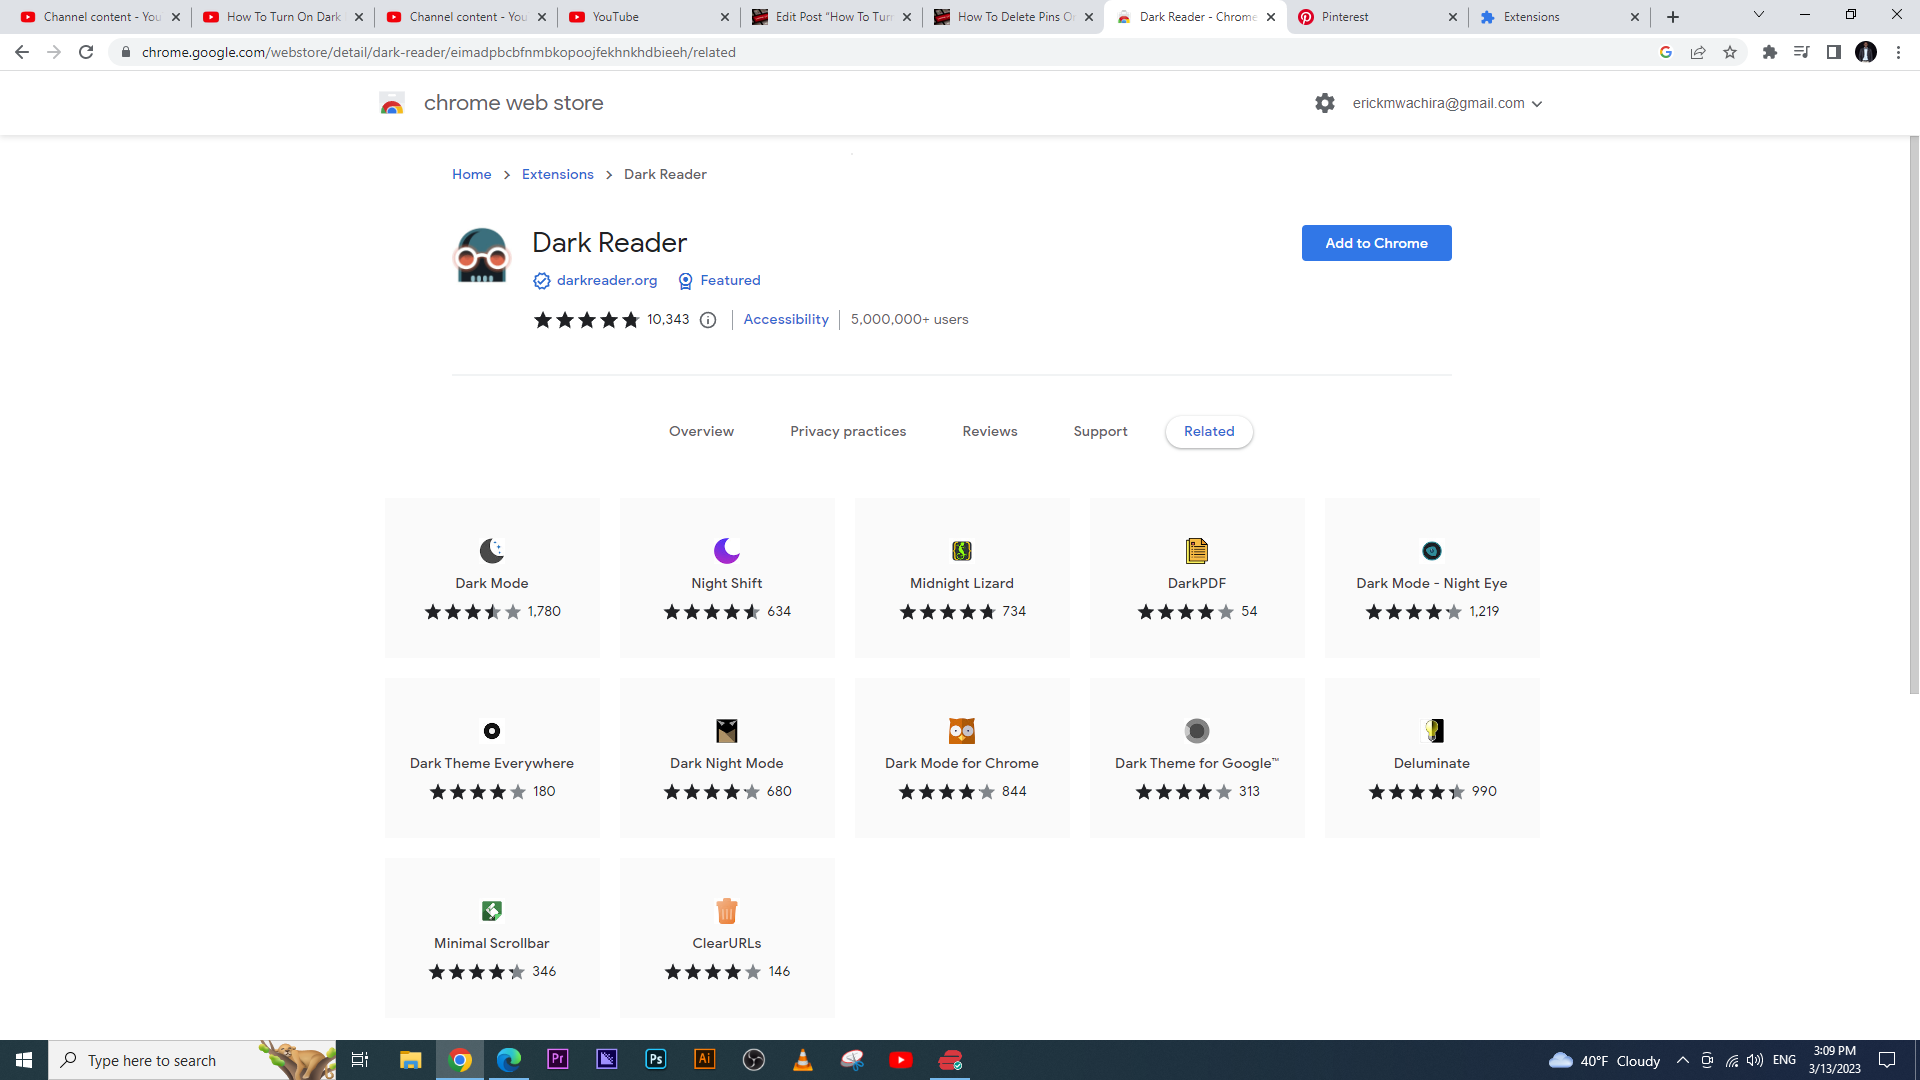This screenshot has width=1920, height=1080.
Task: Bookmark this page with the star icon
Action: pos(1730,52)
